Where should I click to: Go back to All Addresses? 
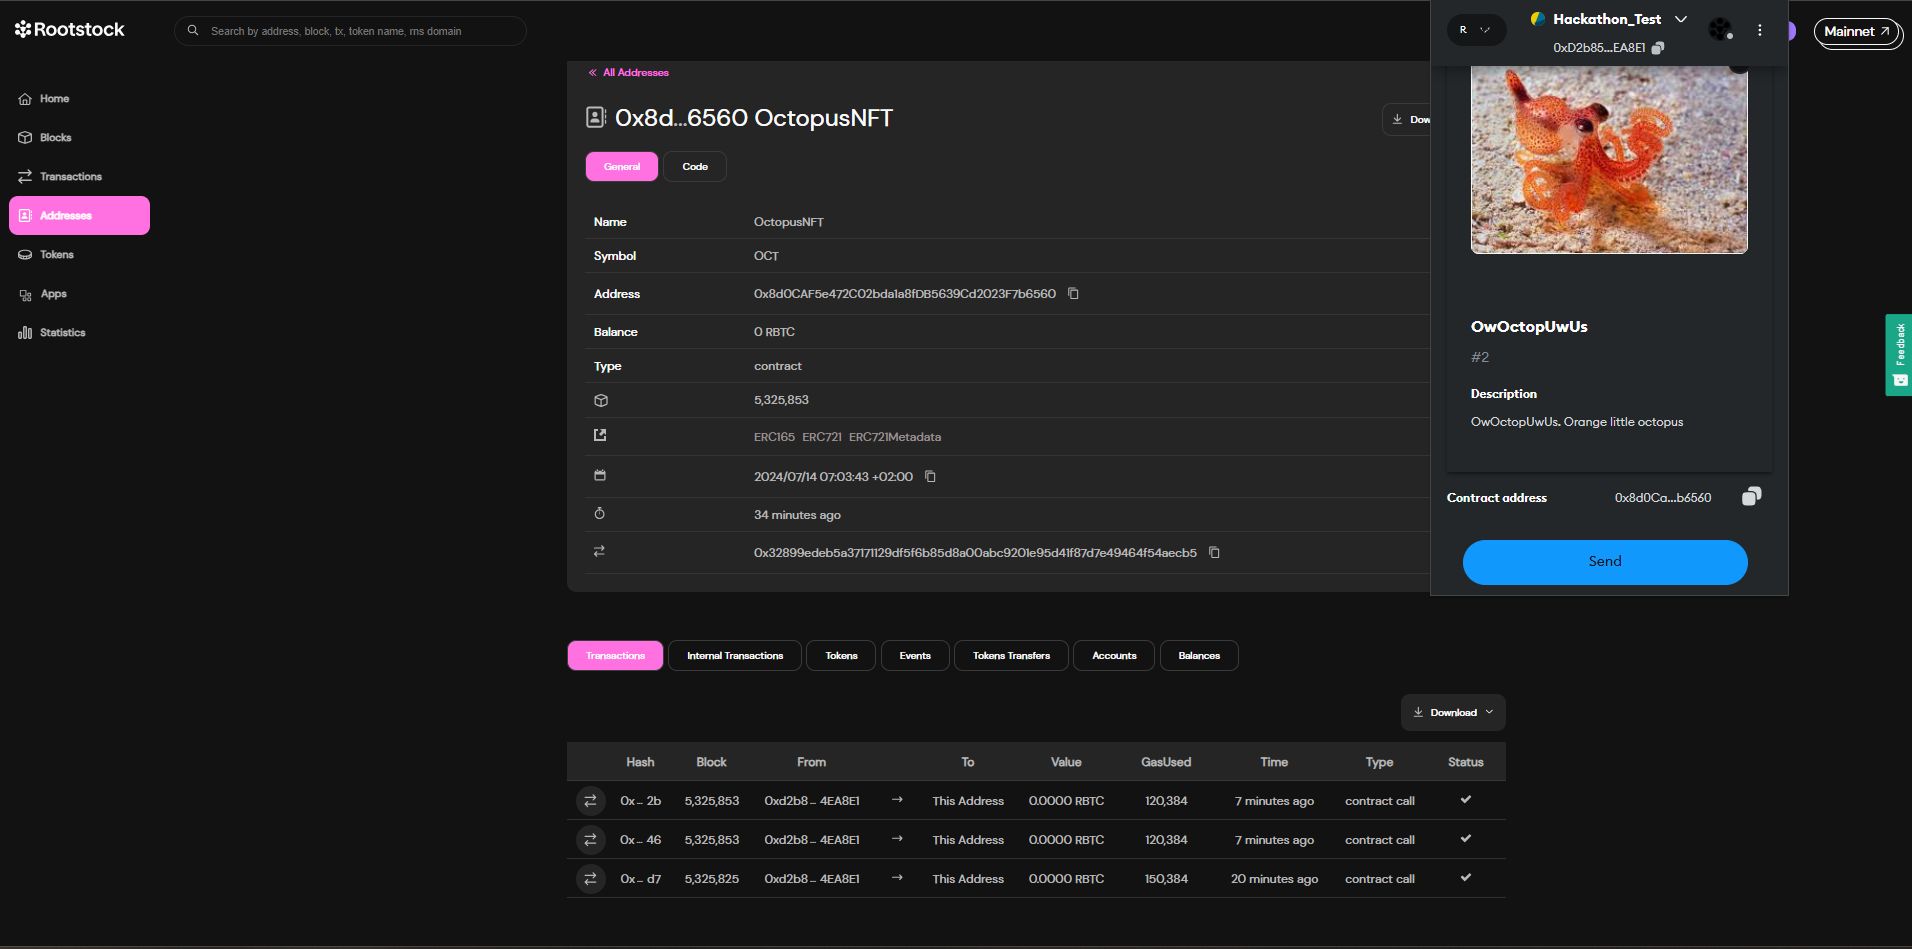pos(629,73)
